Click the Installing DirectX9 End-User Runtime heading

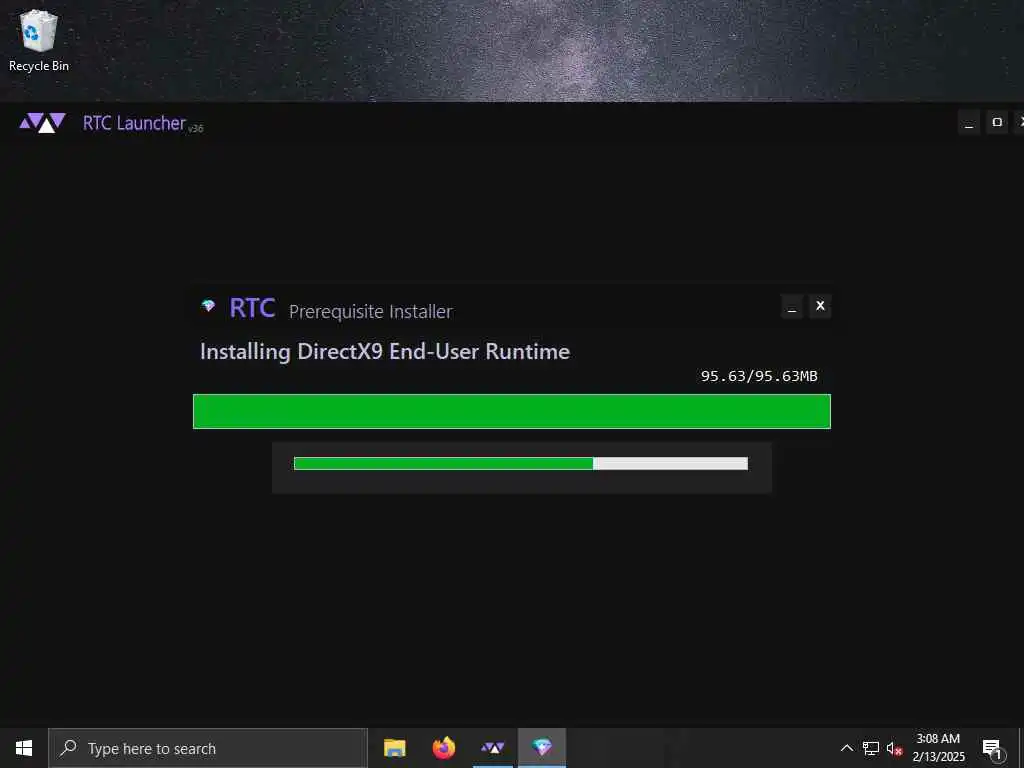point(385,351)
